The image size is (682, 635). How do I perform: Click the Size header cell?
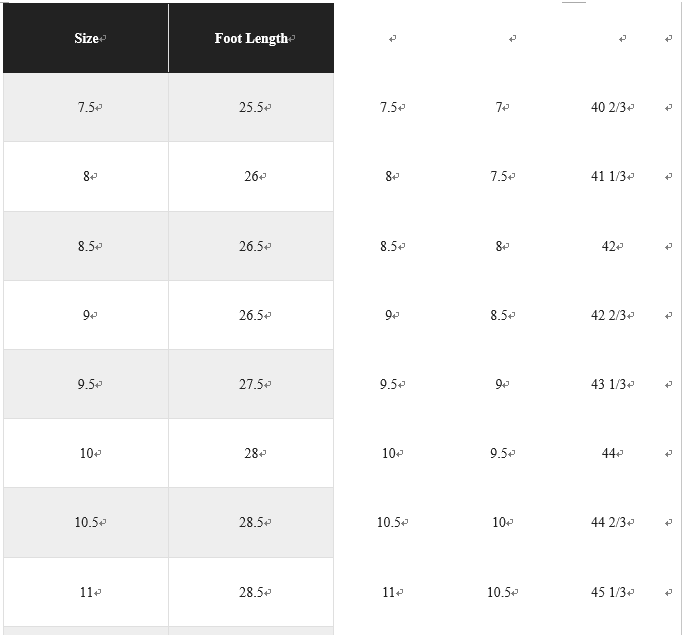tap(86, 38)
